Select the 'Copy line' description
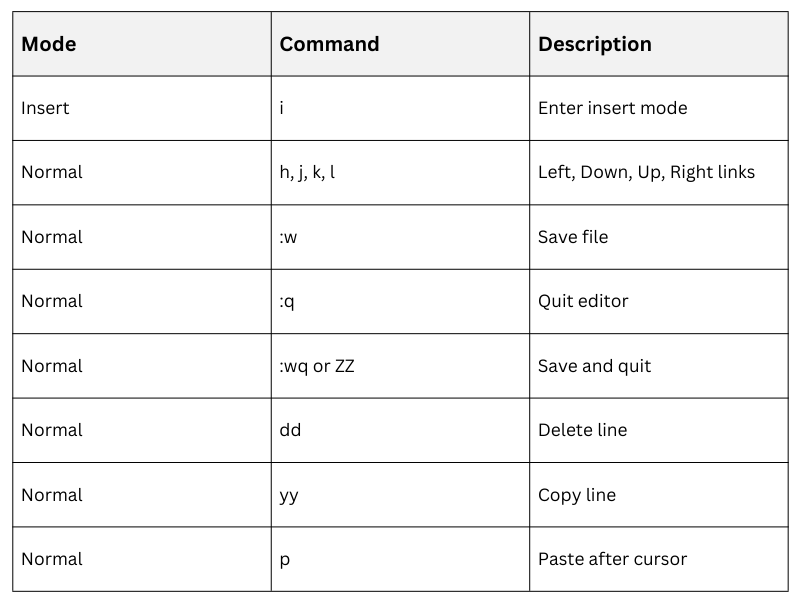Screen dimensions: 800x600 (576, 495)
